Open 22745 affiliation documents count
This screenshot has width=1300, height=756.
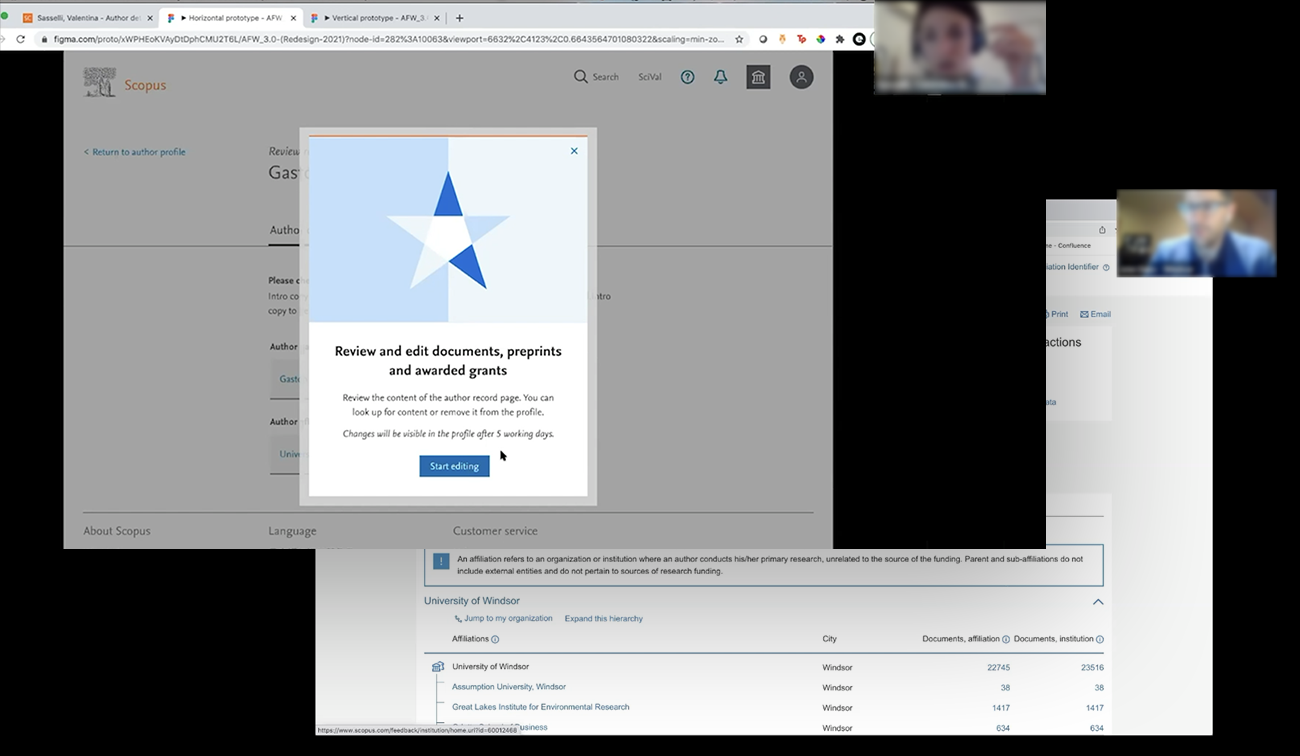click(x=998, y=668)
